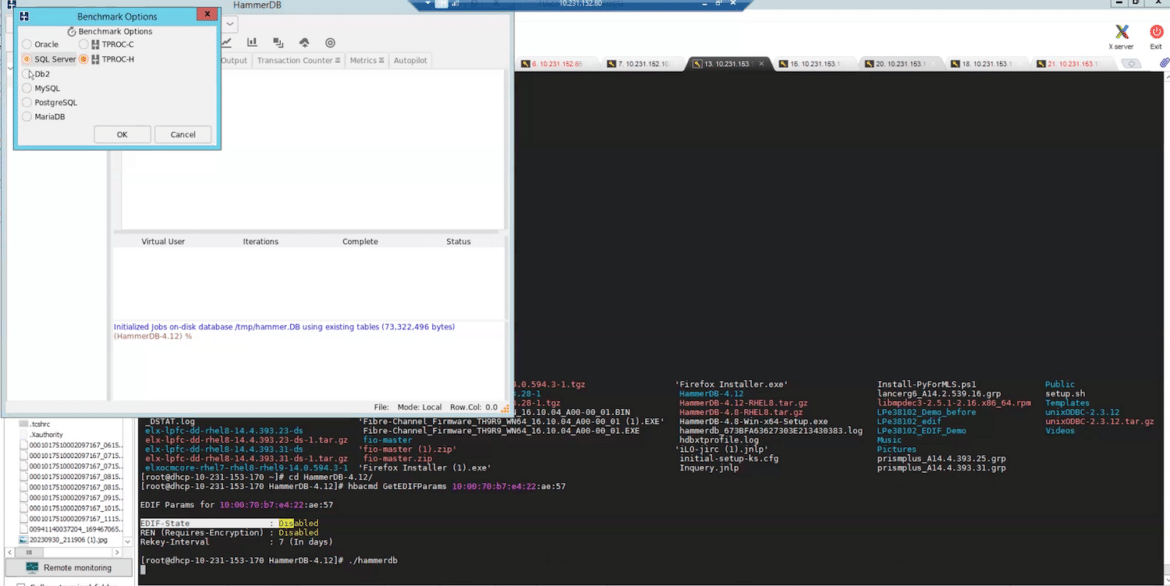Click the bar chart metrics icon in HammerDB
The width and height of the screenshot is (1170, 586).
[x=252, y=43]
